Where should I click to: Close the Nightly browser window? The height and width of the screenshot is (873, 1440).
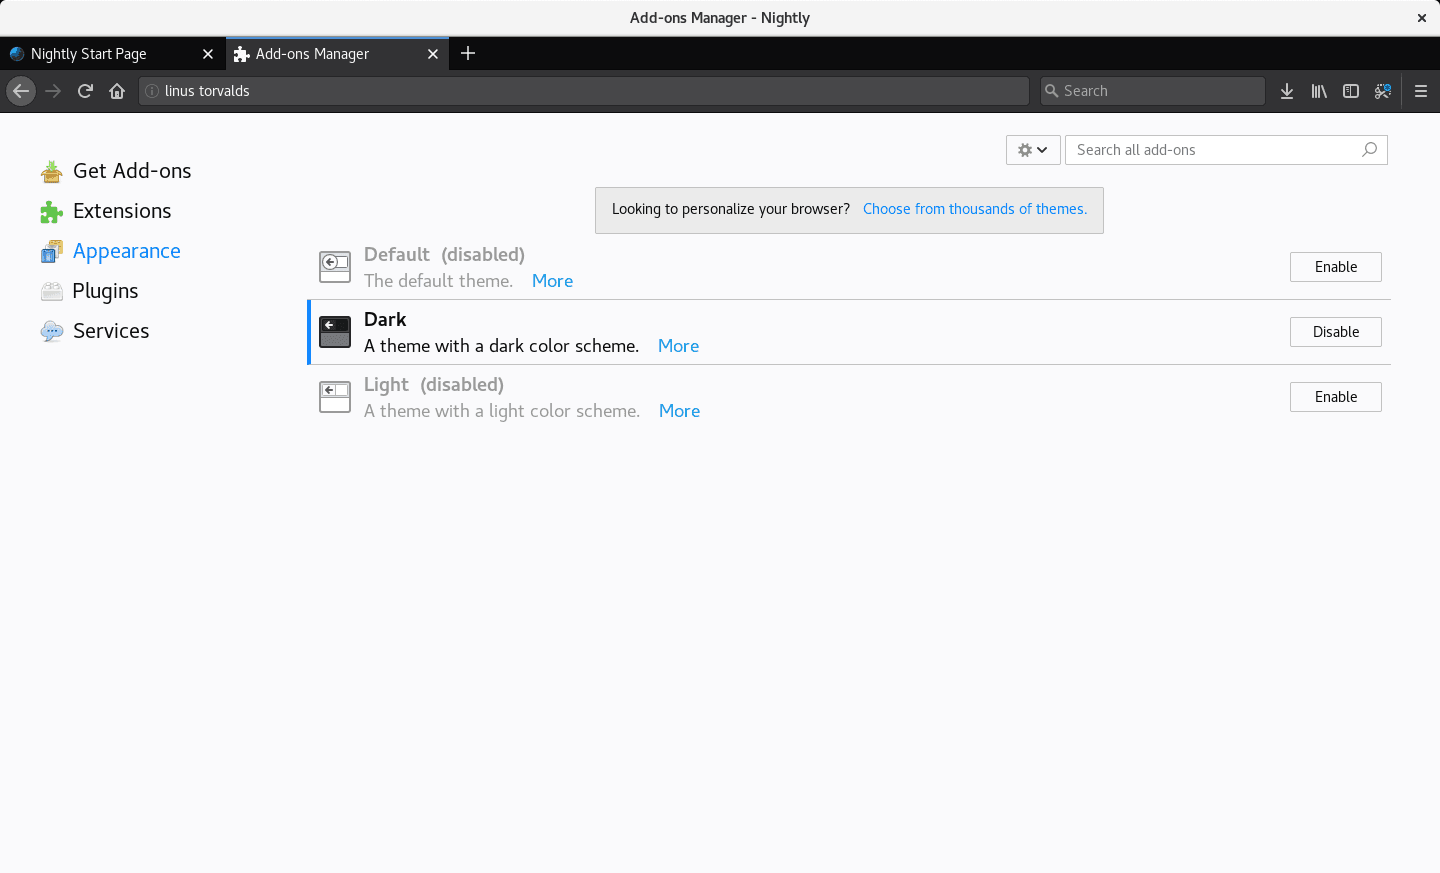point(1422,18)
